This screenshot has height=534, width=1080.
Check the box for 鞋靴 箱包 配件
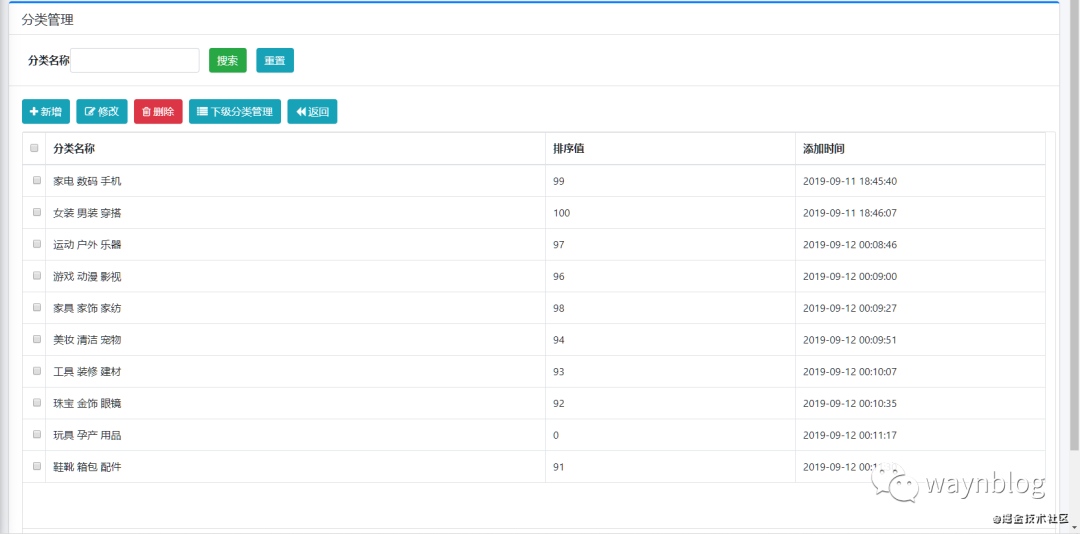(37, 466)
